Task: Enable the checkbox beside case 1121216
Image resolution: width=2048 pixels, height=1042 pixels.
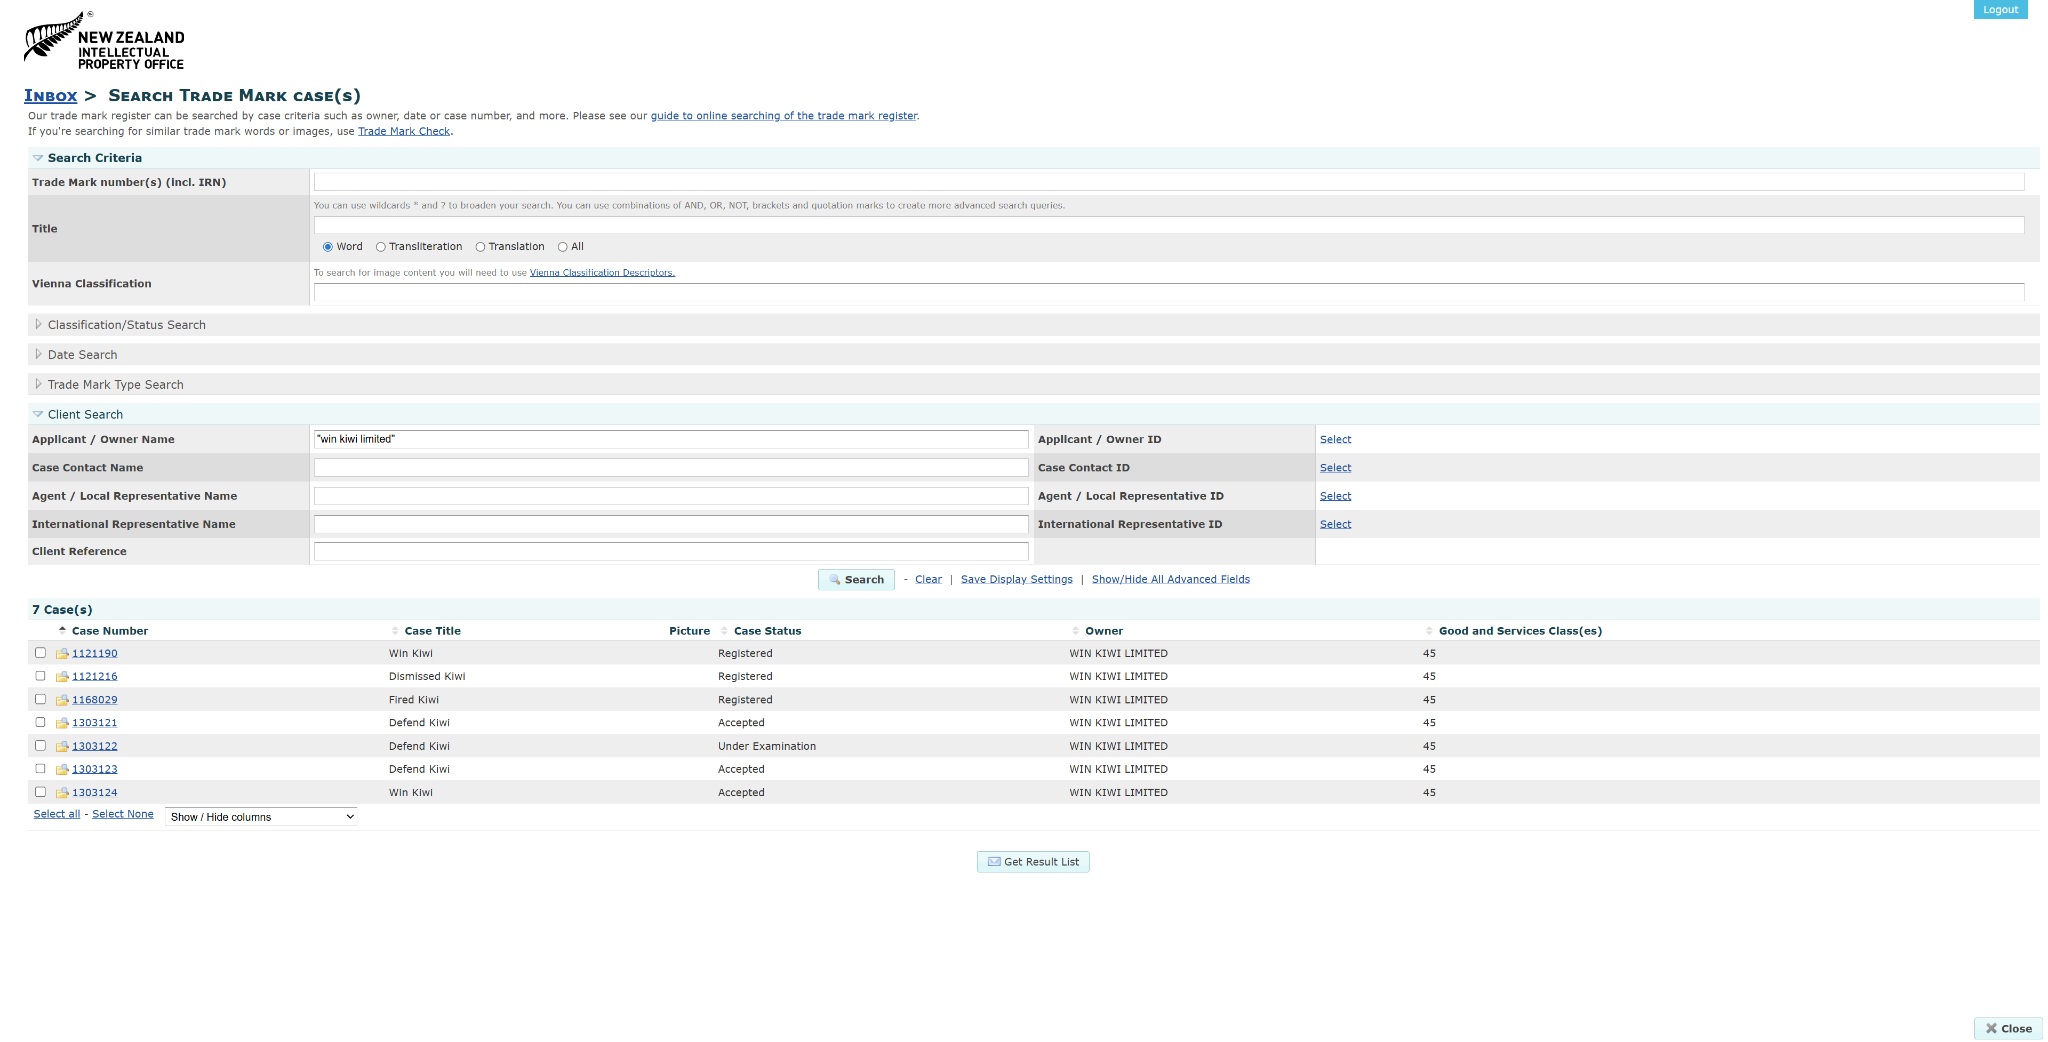Action: (40, 676)
